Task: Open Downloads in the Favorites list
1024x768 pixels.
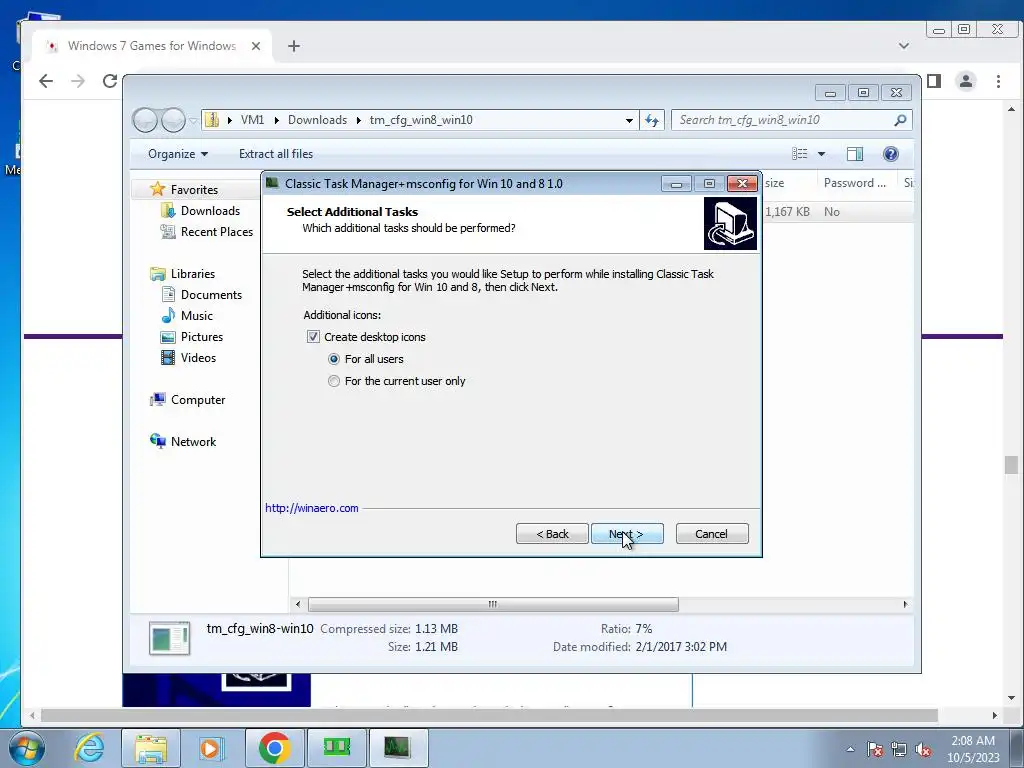Action: [210, 211]
